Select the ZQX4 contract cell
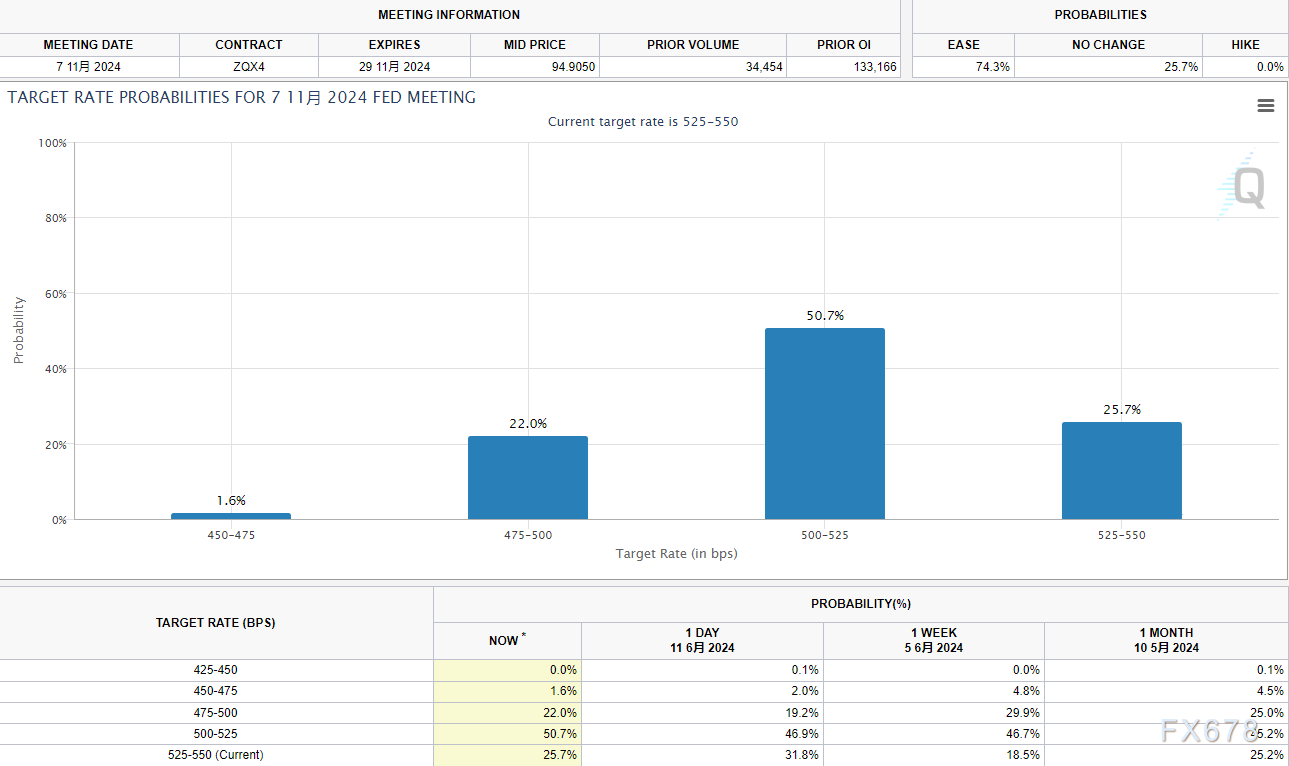Image resolution: width=1289 pixels, height=766 pixels. (x=248, y=67)
